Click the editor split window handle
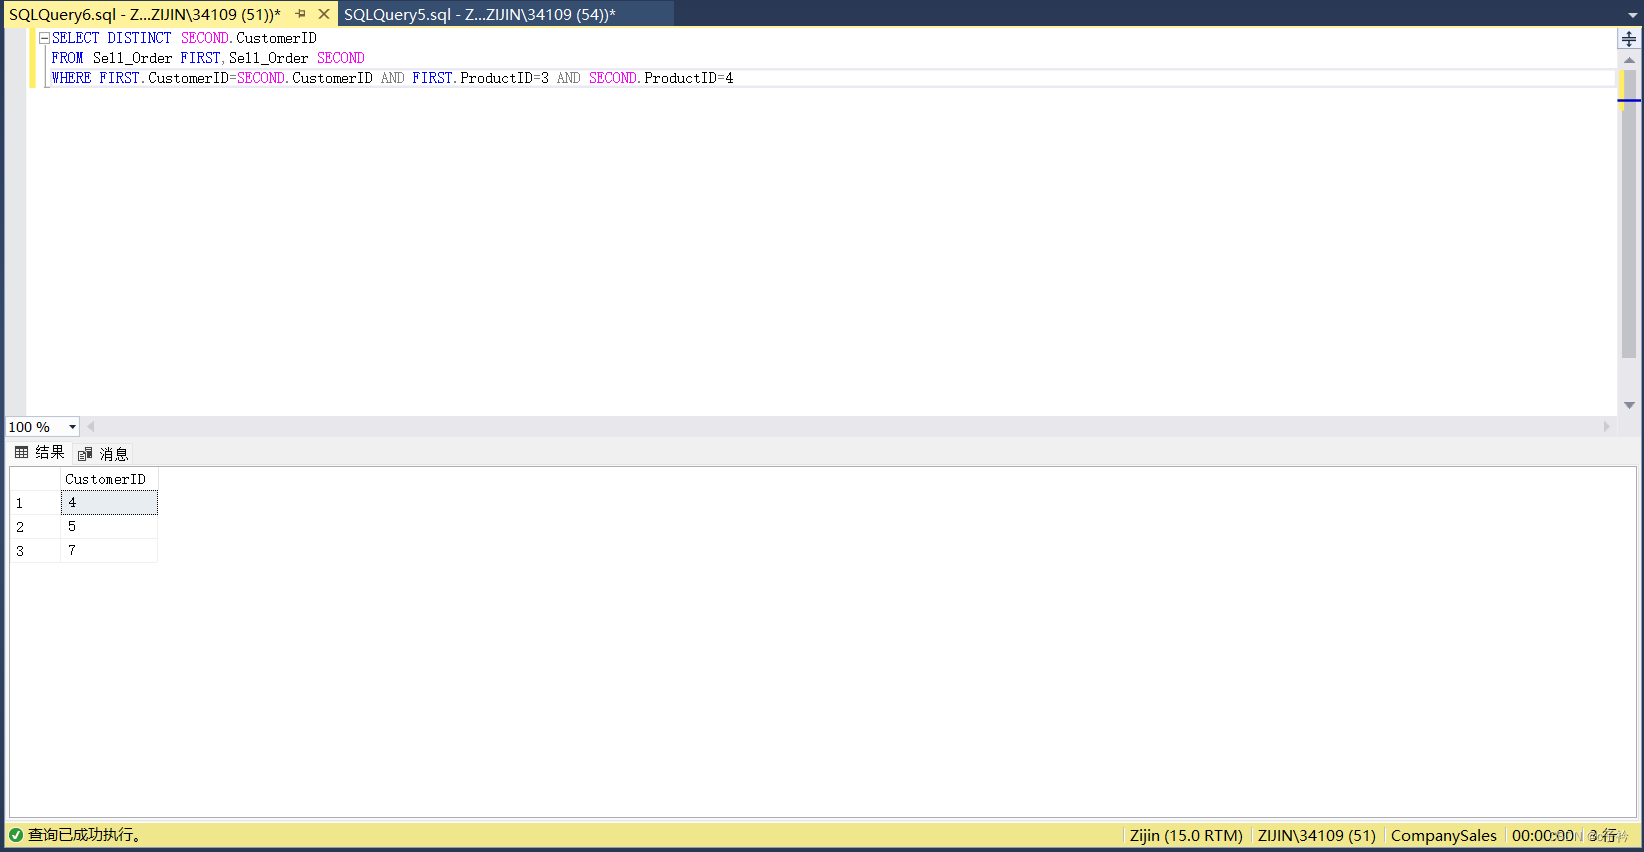 [x=1629, y=39]
